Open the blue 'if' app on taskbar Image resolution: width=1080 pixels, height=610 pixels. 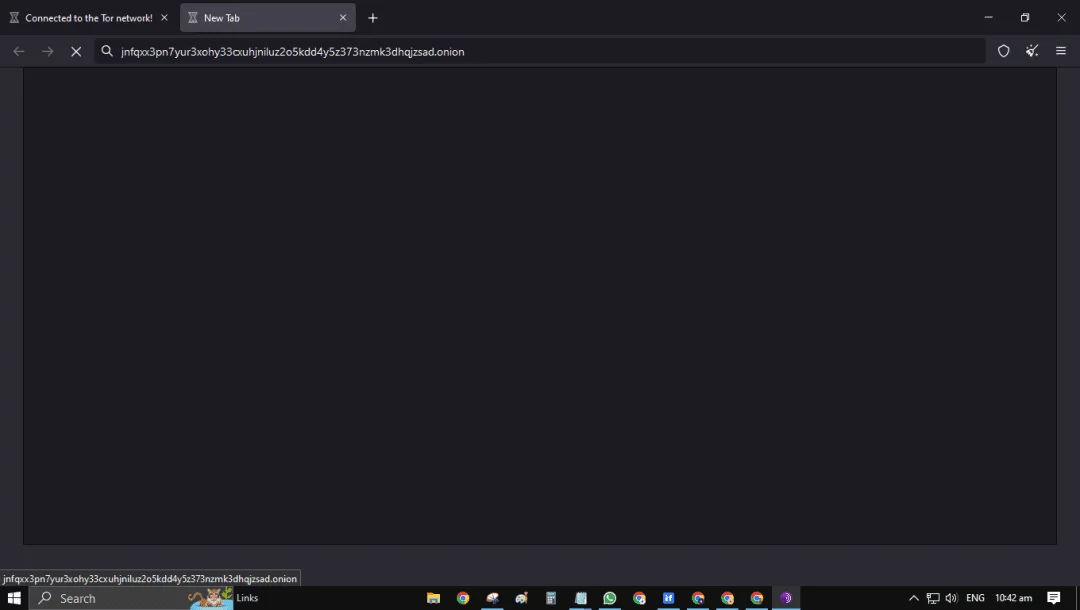[668, 598]
